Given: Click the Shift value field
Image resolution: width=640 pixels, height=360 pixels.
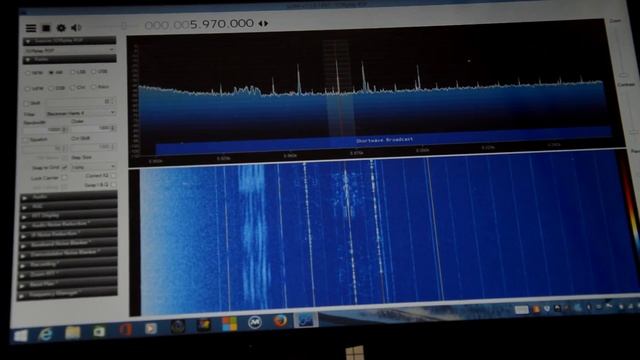Looking at the screenshot, I should coord(81,101).
